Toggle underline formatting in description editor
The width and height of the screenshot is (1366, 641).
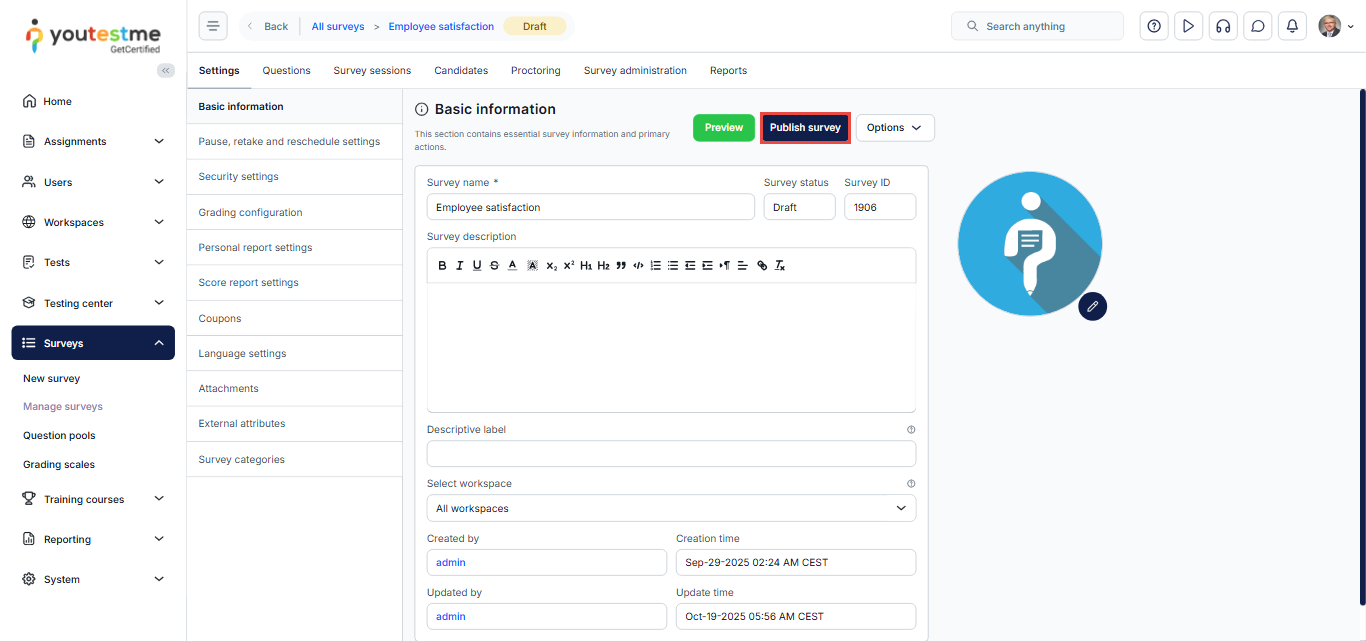tap(477, 265)
